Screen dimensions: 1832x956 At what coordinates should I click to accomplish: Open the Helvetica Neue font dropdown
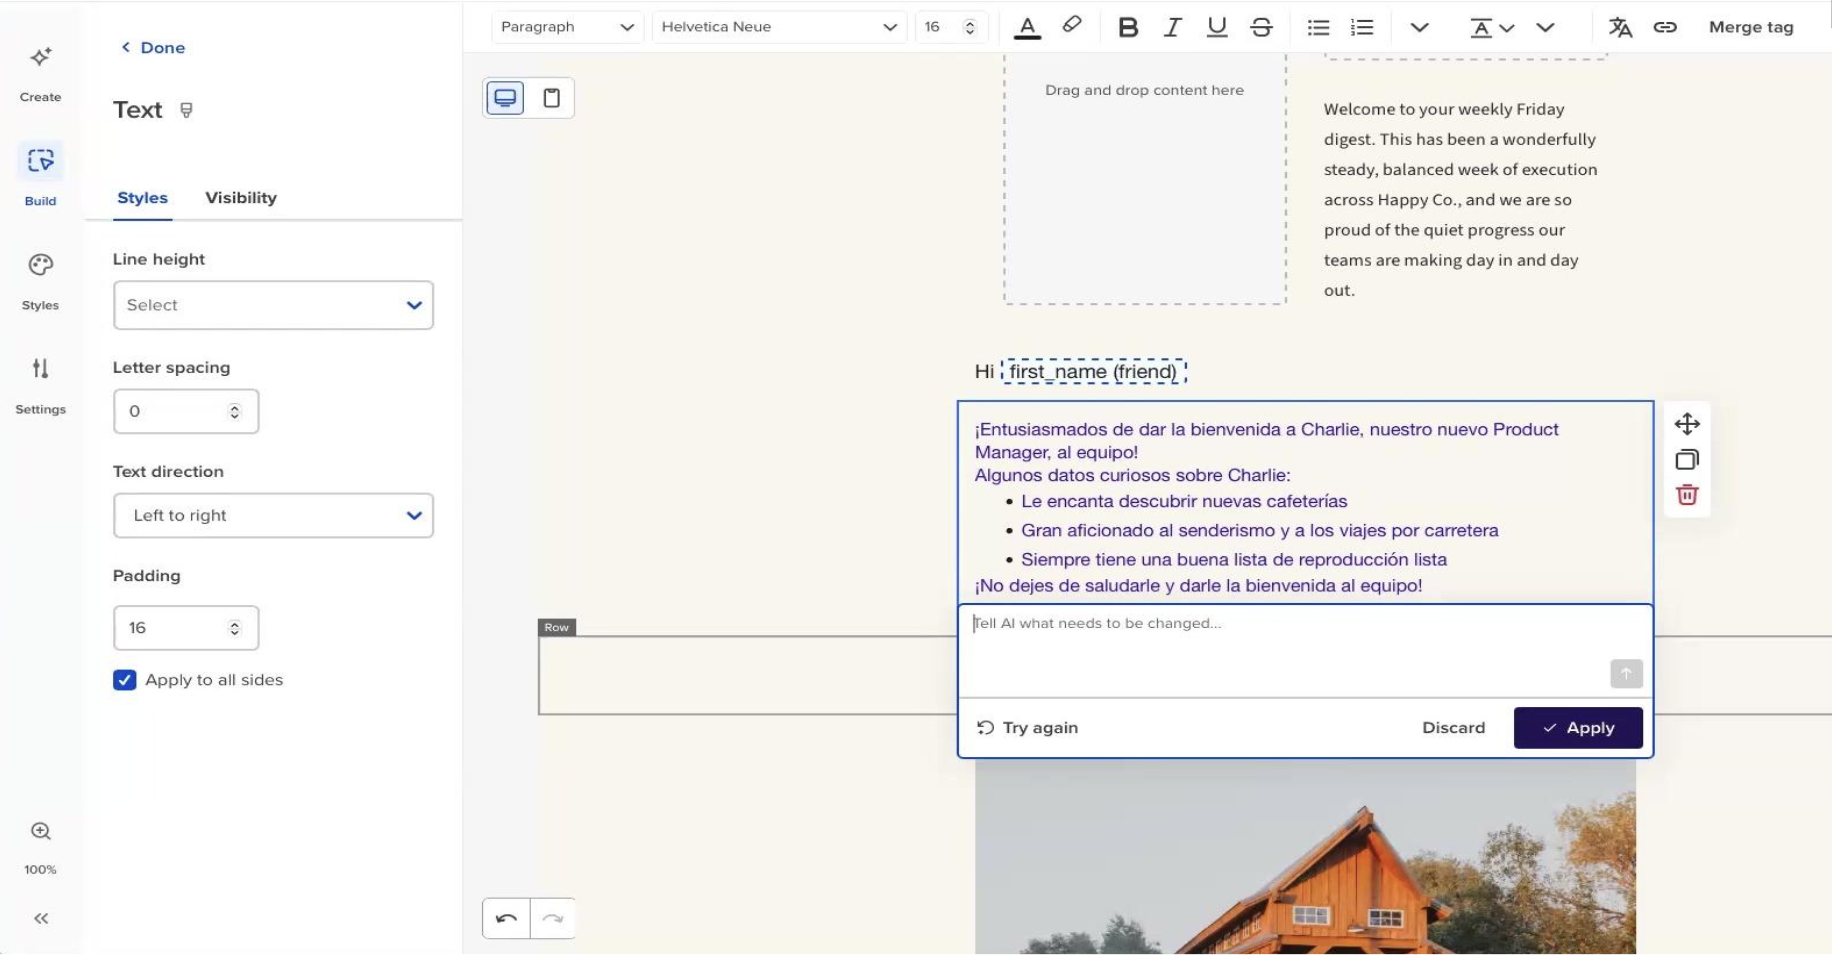(779, 27)
